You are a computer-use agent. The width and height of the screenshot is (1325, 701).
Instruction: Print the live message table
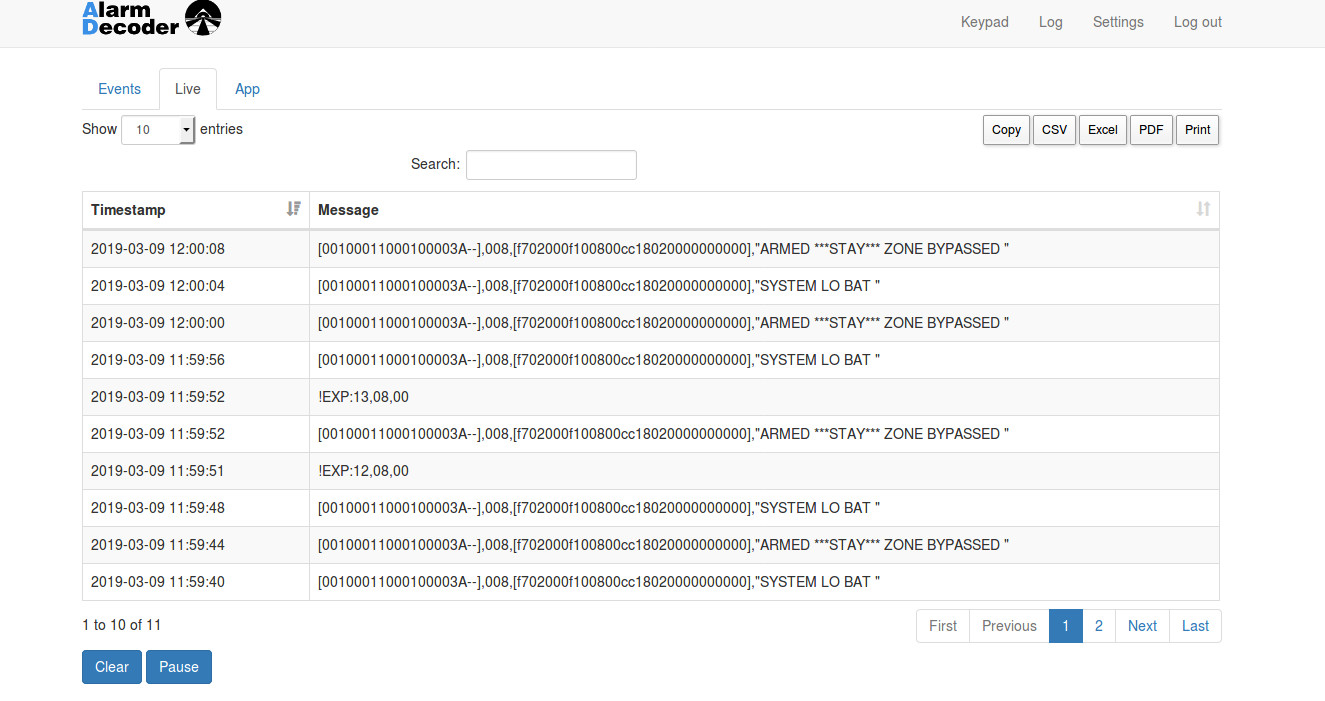[x=1197, y=130]
